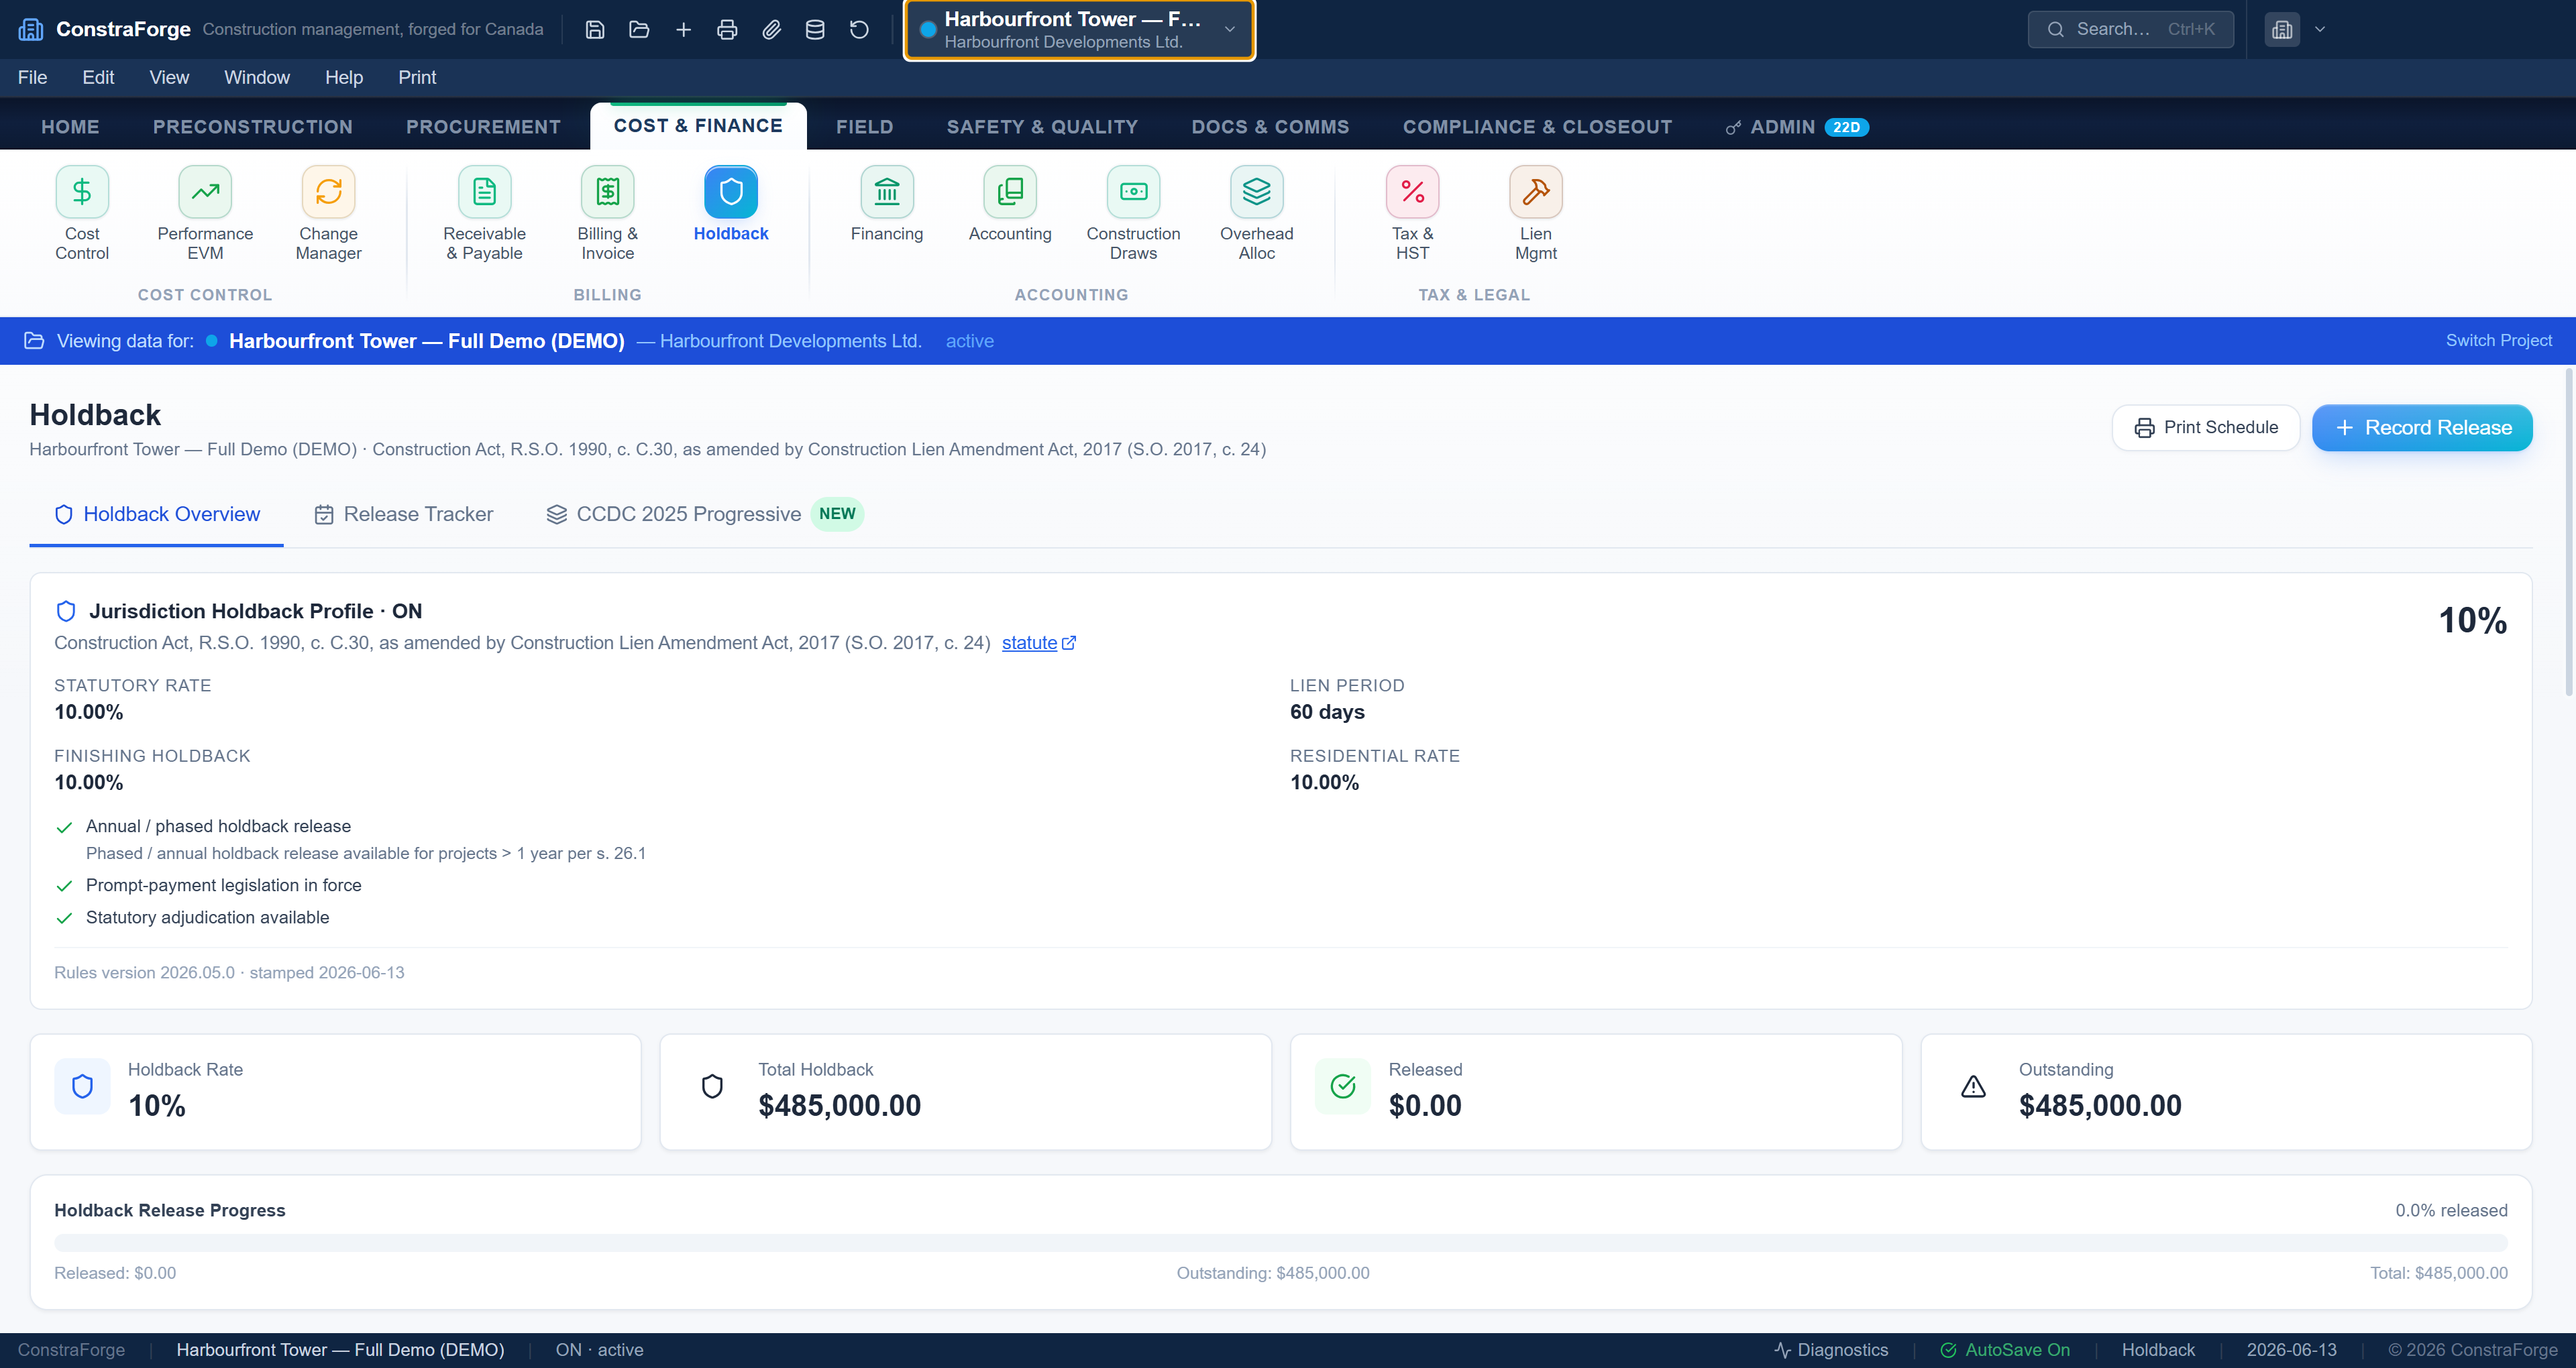The width and height of the screenshot is (2576, 1368).
Task: Click the '0.0% released' label
Action: click(x=2451, y=1211)
